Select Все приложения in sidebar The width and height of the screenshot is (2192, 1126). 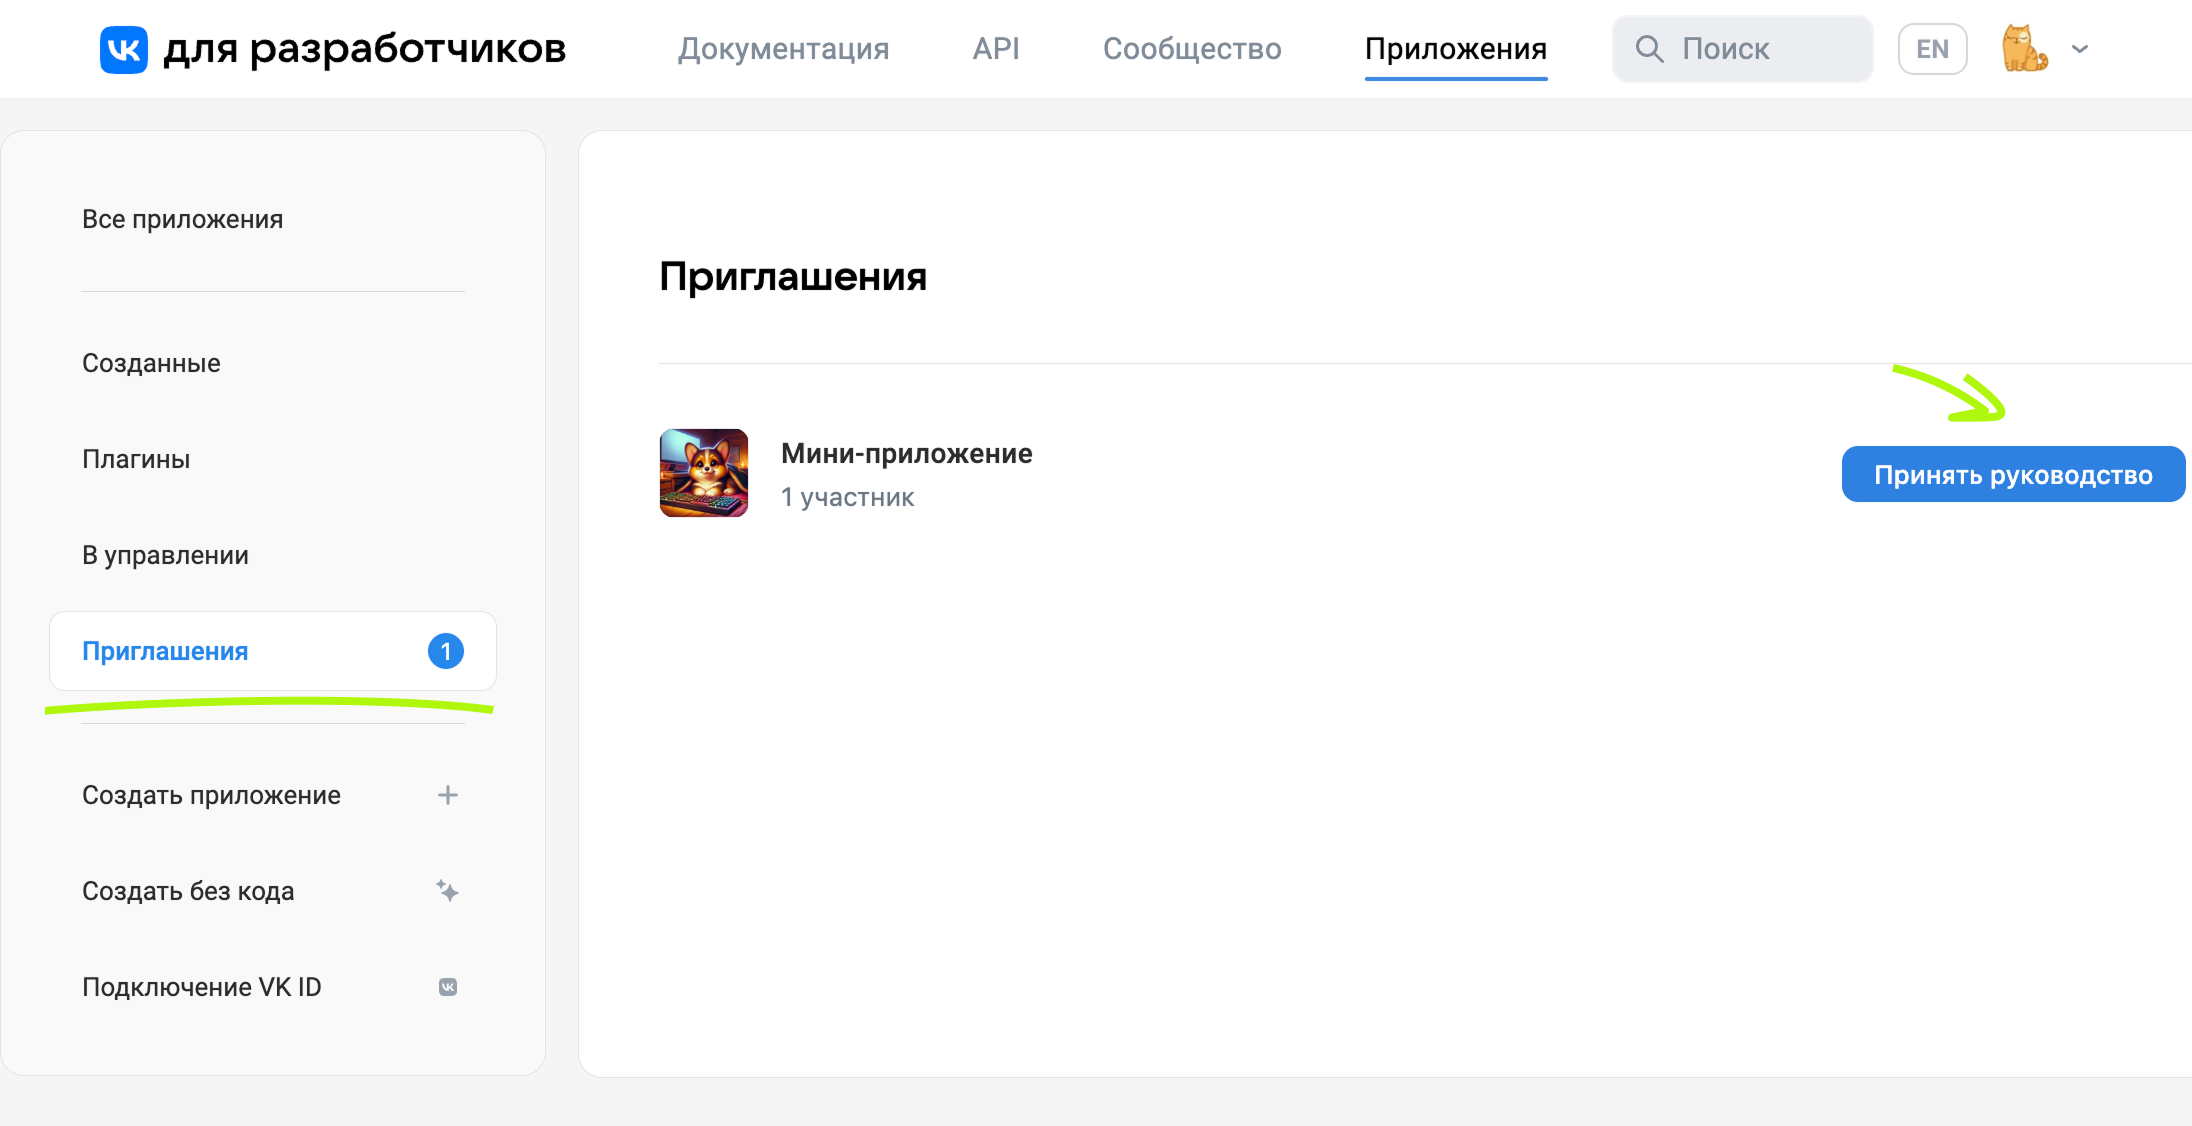(x=182, y=219)
